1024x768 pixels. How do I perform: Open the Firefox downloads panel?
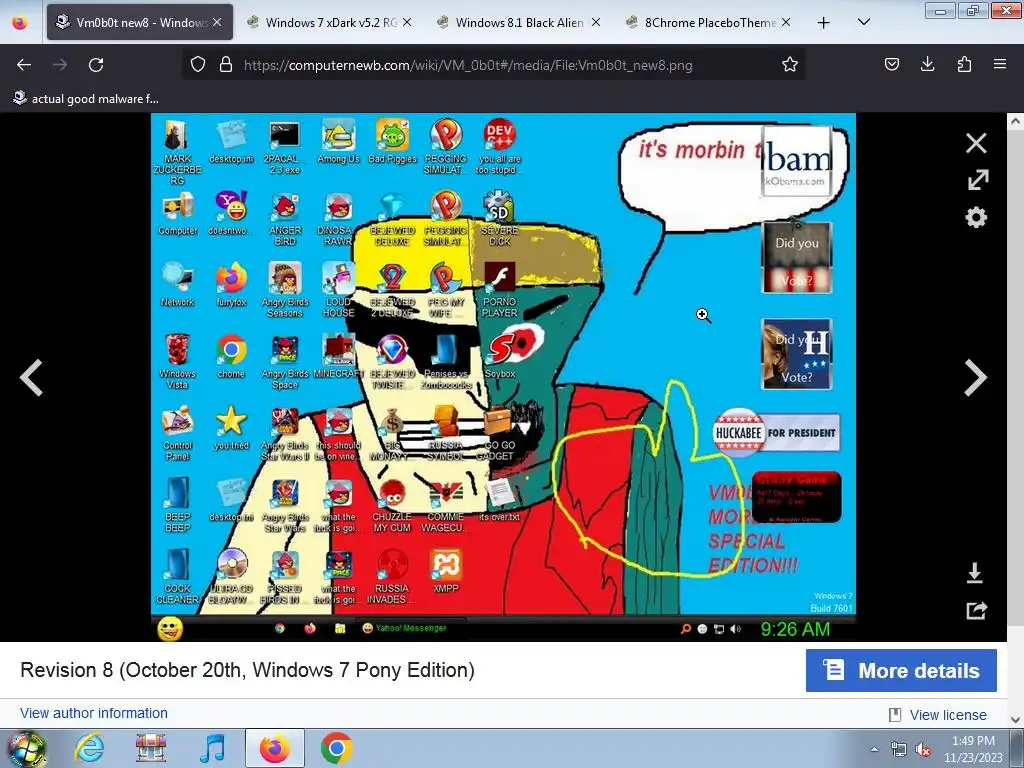click(x=927, y=64)
